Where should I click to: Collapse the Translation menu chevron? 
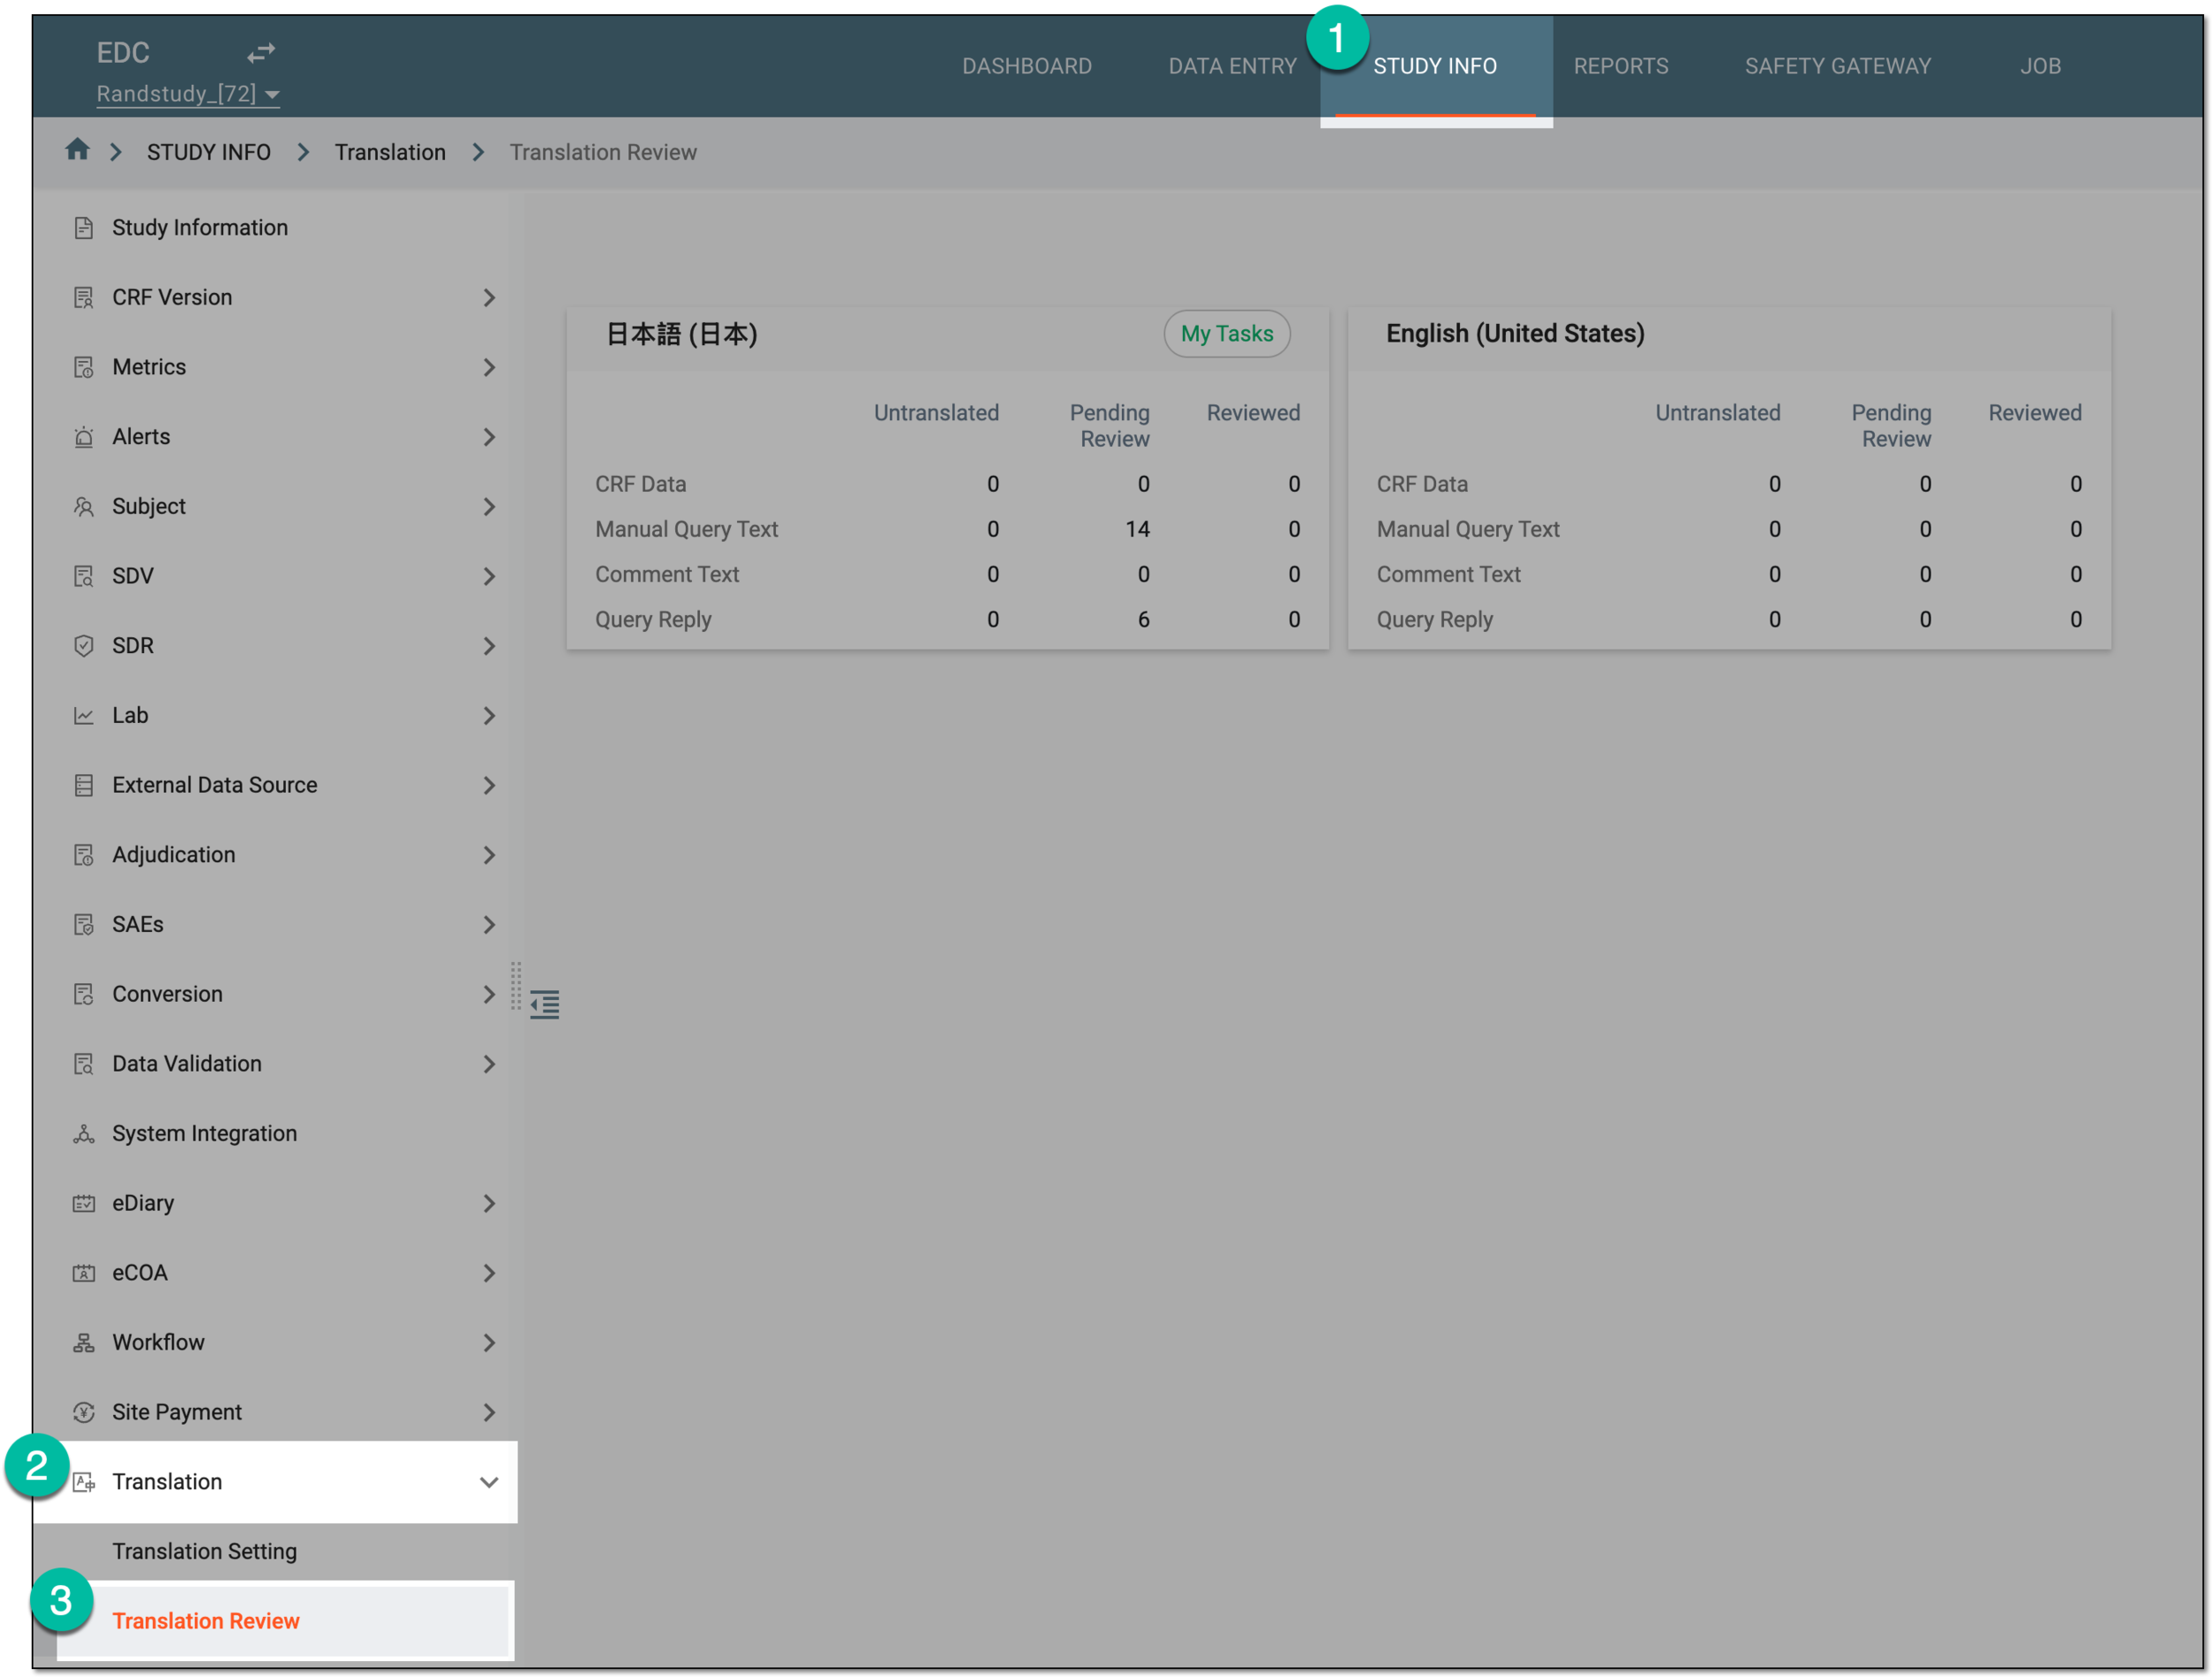coord(489,1482)
